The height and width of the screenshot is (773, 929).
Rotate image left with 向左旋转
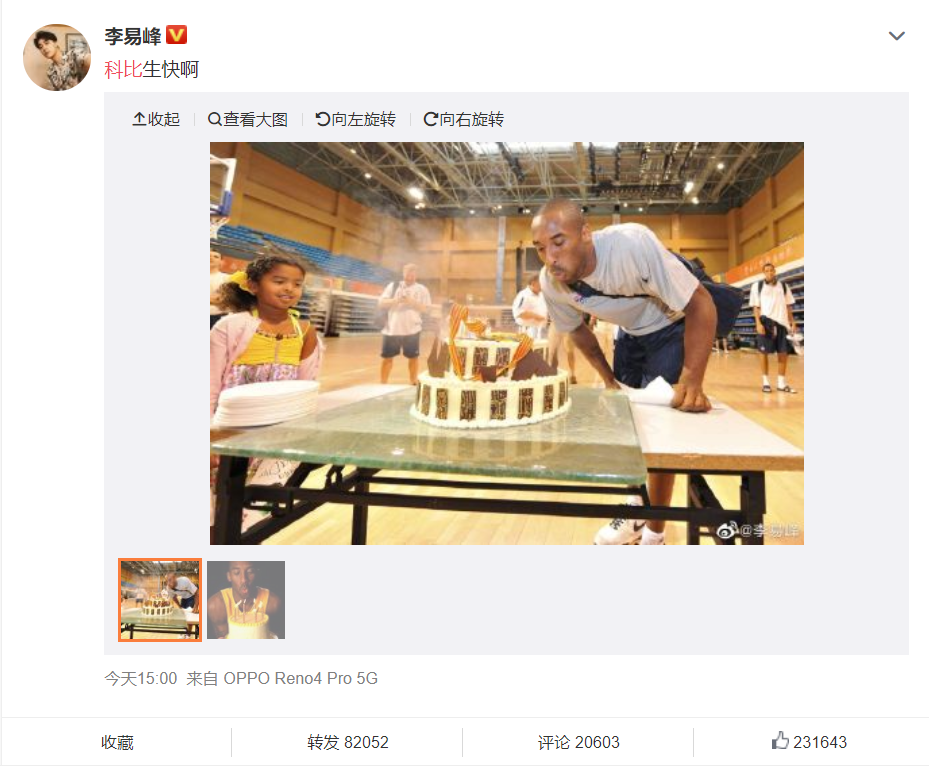coord(355,119)
